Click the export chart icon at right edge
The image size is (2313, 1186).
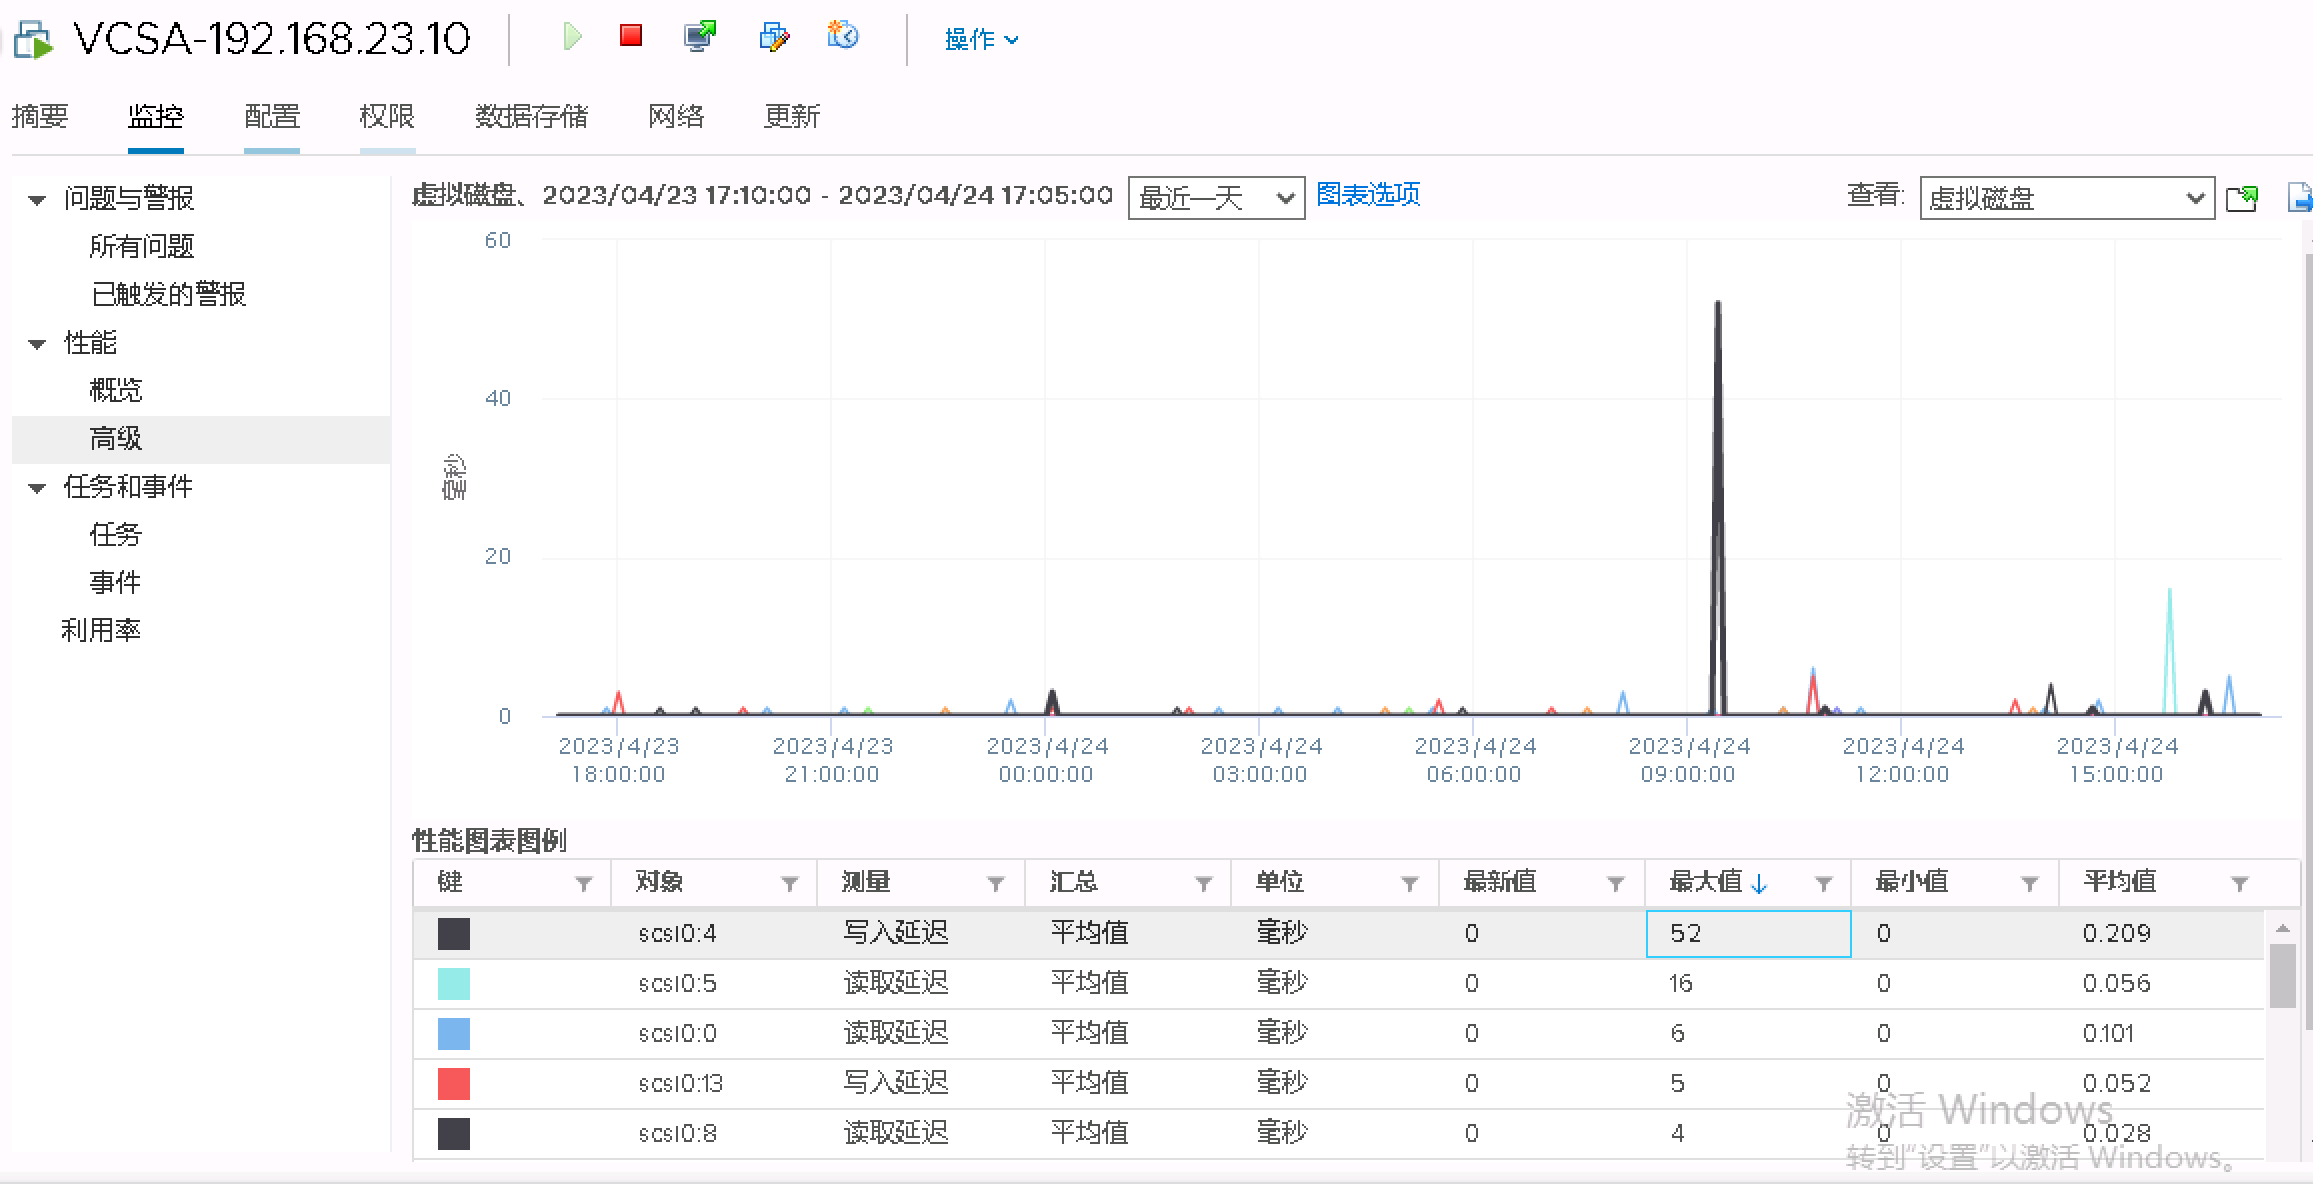point(2300,198)
